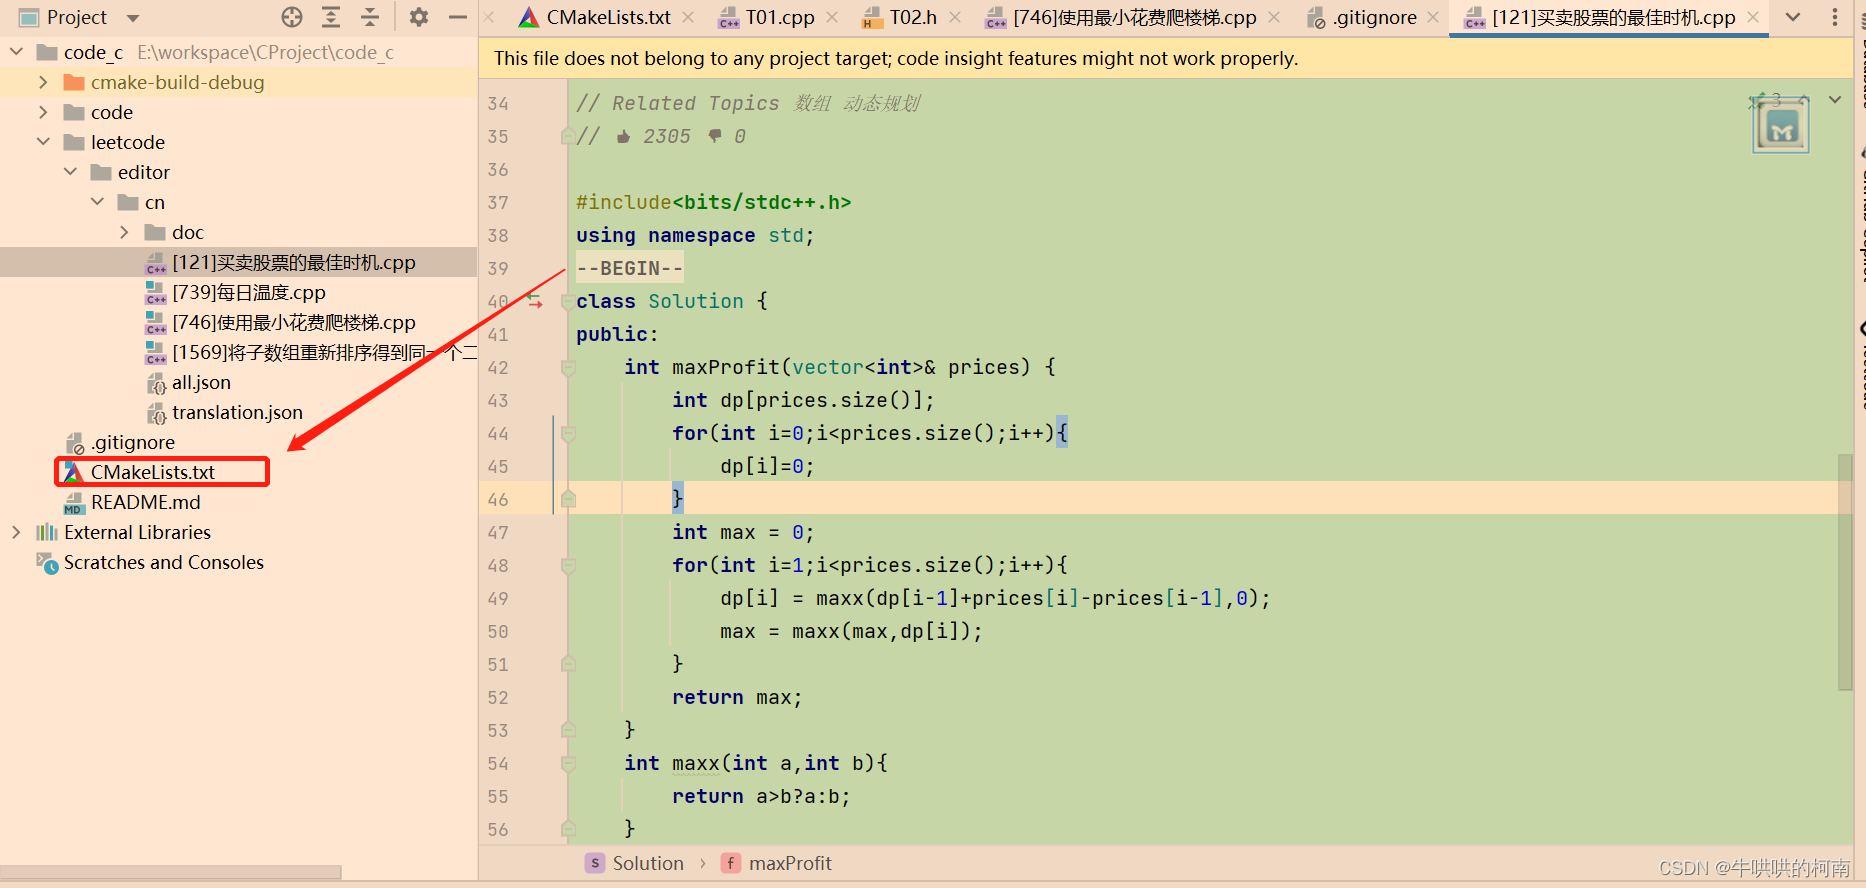The width and height of the screenshot is (1866, 888).
Task: Click maxProfit in the breadcrumb bar
Action: tap(790, 863)
